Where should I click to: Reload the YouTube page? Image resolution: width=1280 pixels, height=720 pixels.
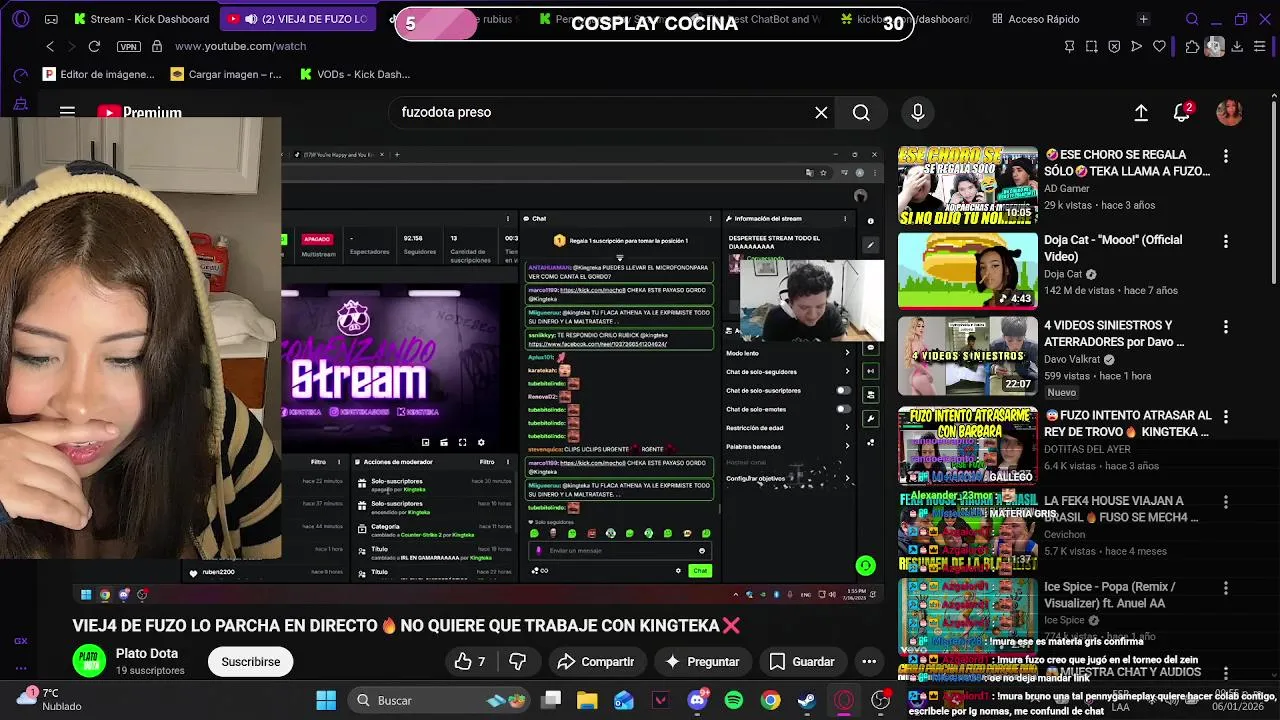pyautogui.click(x=94, y=46)
